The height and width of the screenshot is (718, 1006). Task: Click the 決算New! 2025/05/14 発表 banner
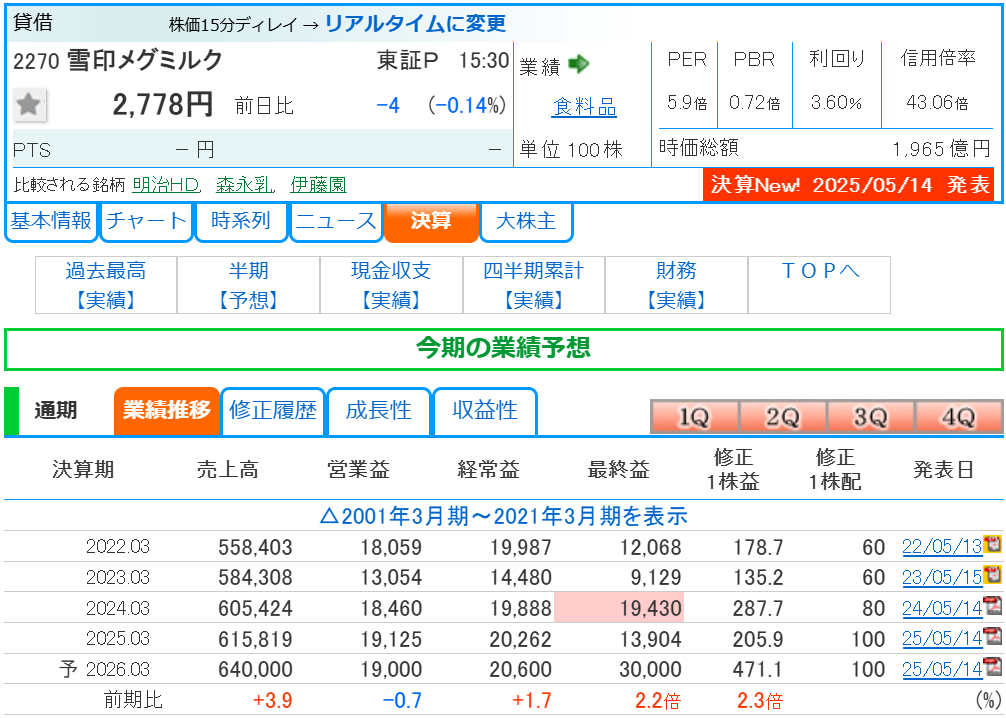point(849,185)
